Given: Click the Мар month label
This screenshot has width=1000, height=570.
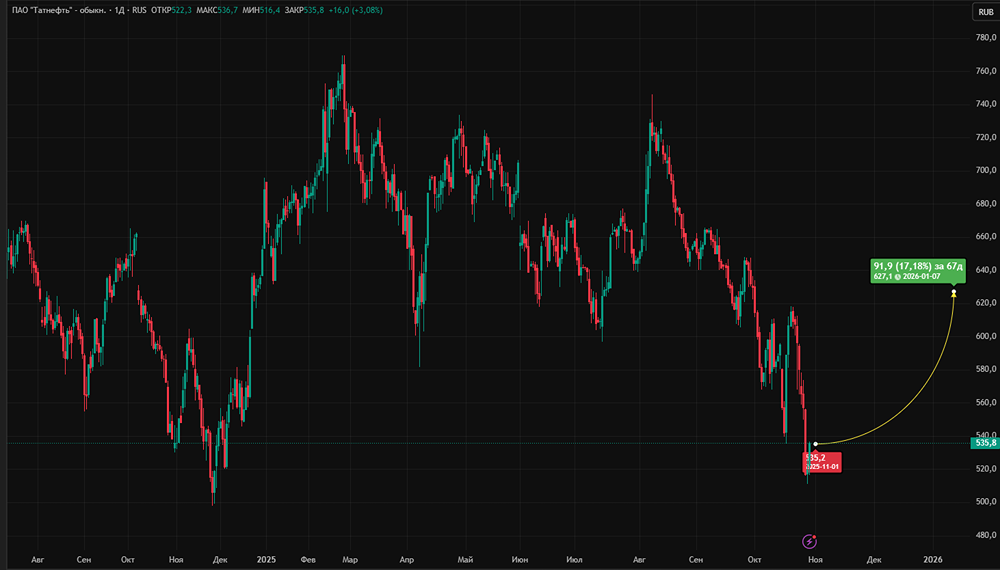Looking at the screenshot, I should [349, 559].
